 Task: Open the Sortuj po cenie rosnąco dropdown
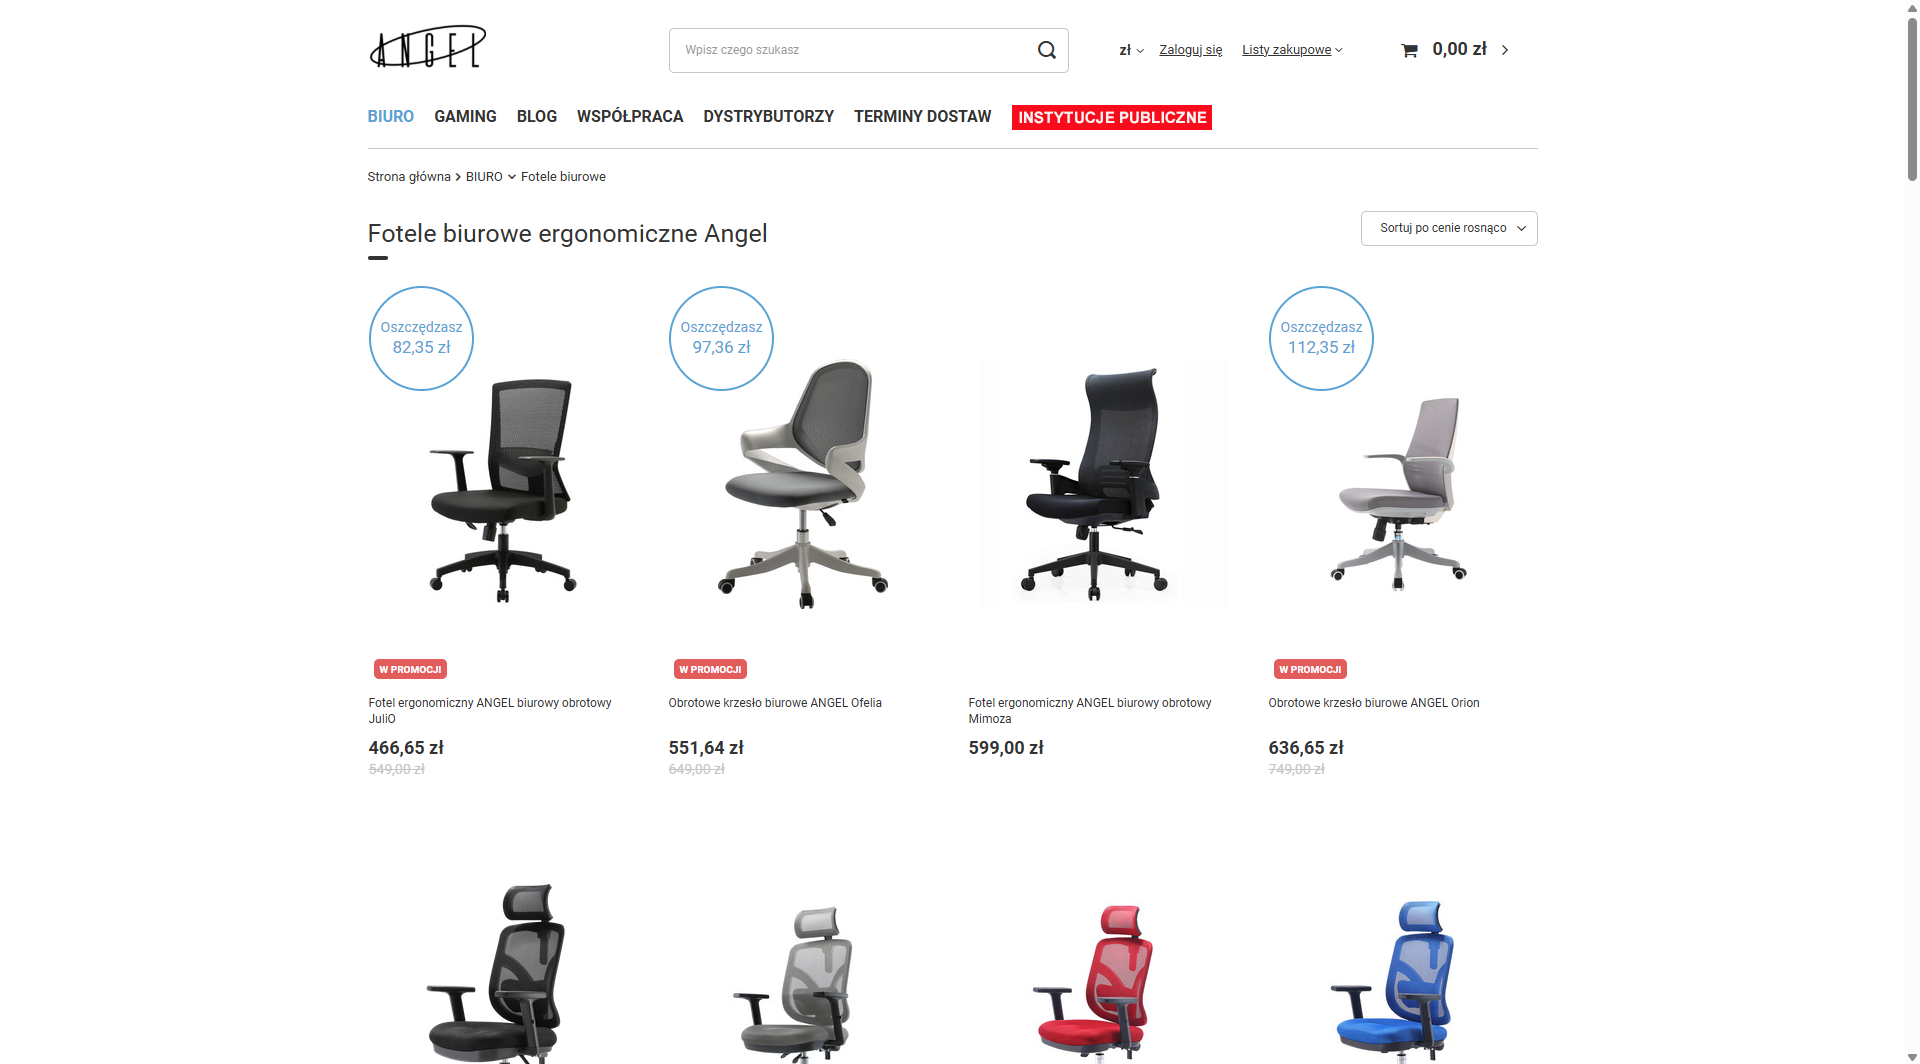coord(1449,228)
